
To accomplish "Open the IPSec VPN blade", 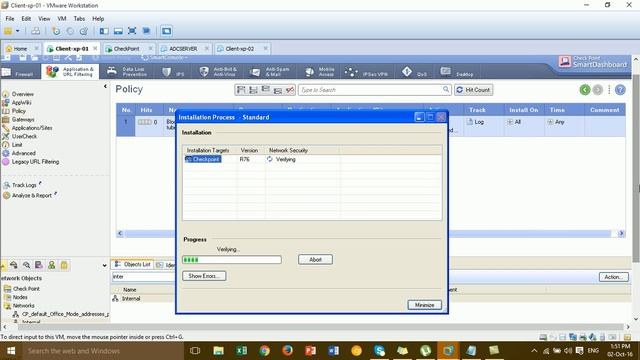I will point(366,73).
